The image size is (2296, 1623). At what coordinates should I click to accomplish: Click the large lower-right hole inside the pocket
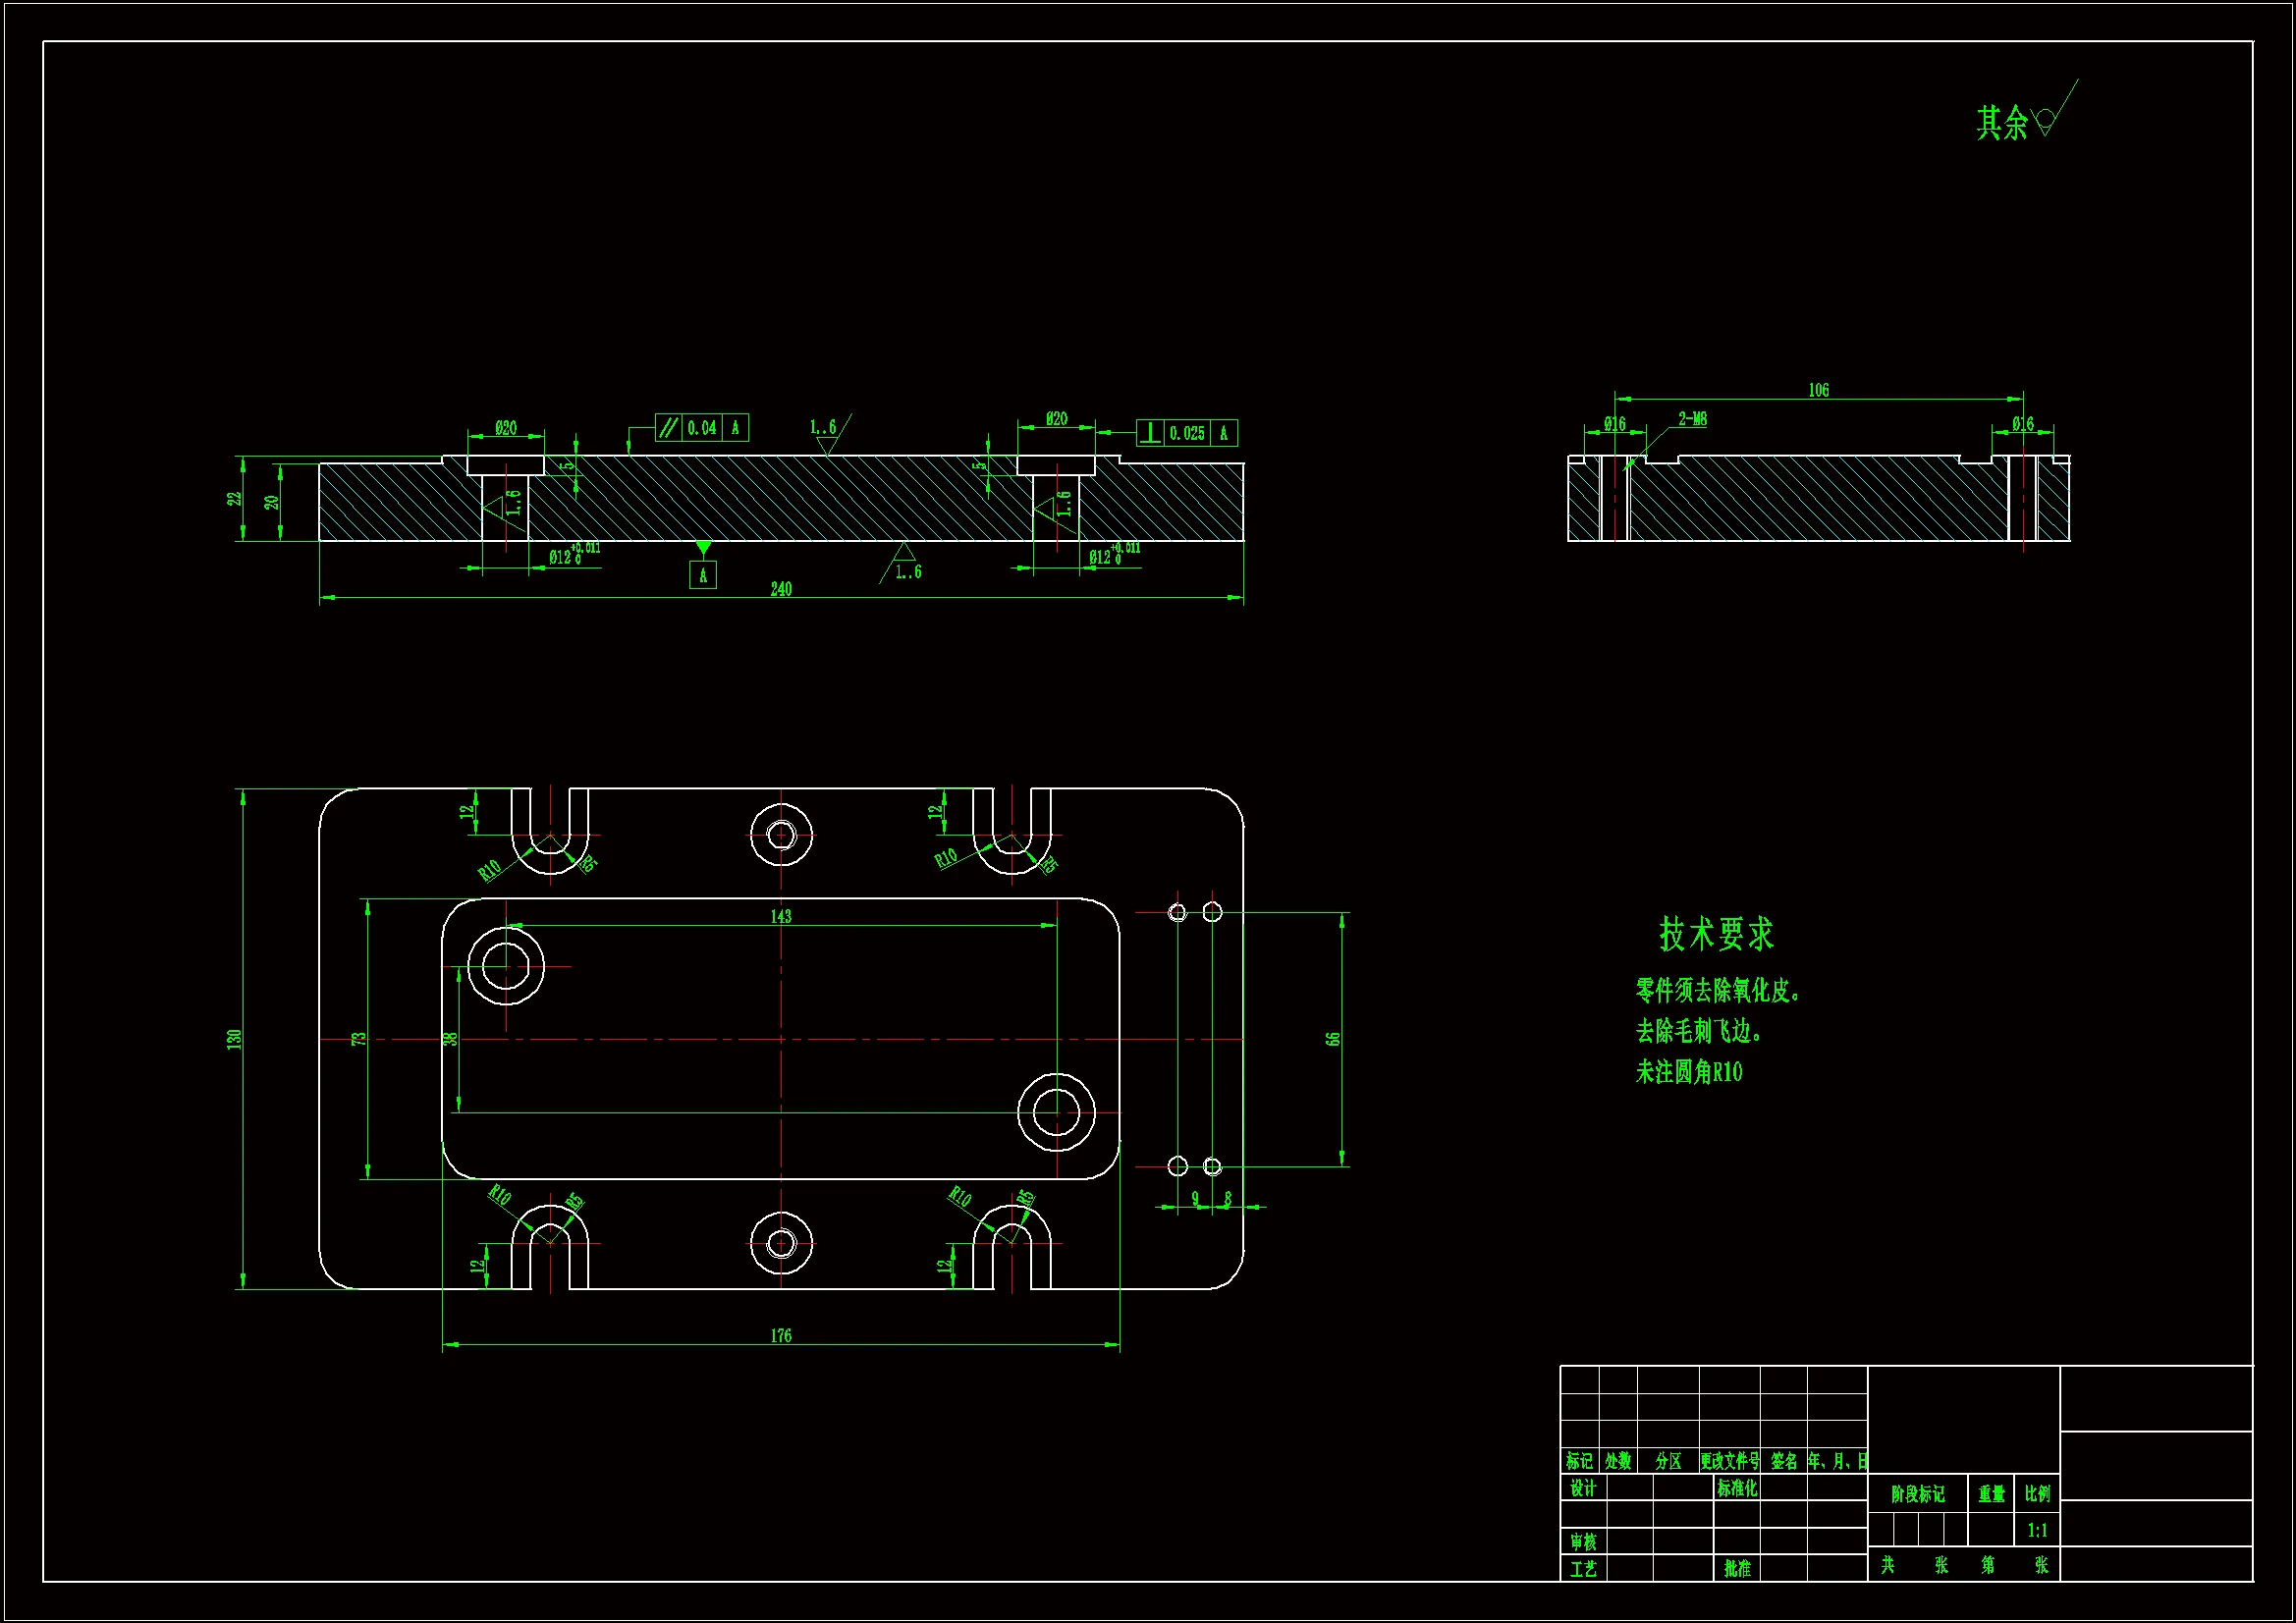coord(1056,1112)
